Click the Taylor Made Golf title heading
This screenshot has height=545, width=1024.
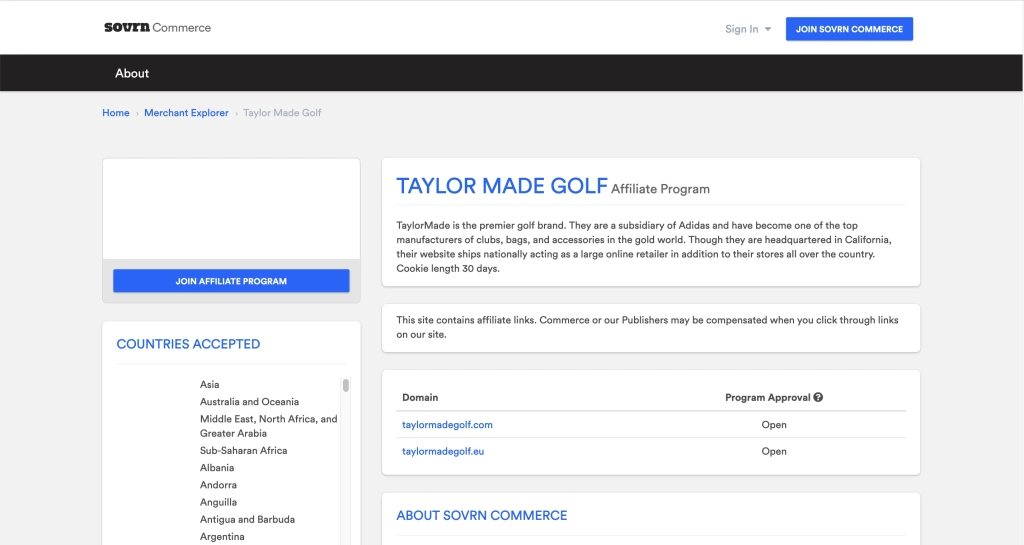point(502,186)
